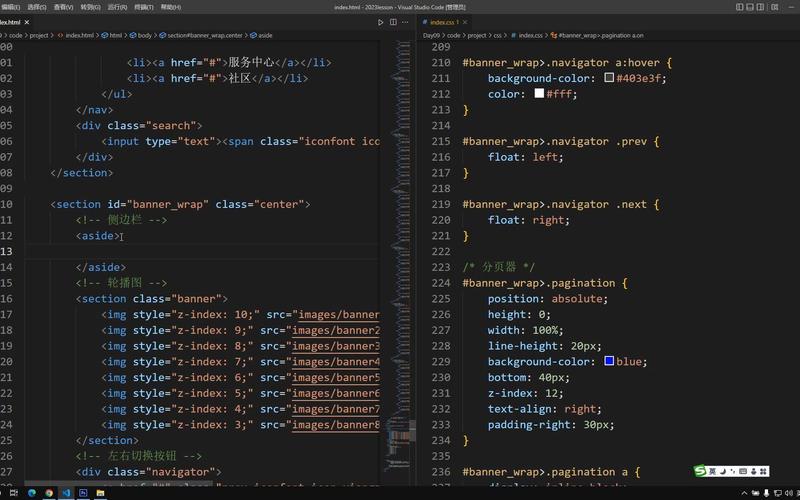
Task: Open customize layout icon in title bar
Action: (775, 7)
